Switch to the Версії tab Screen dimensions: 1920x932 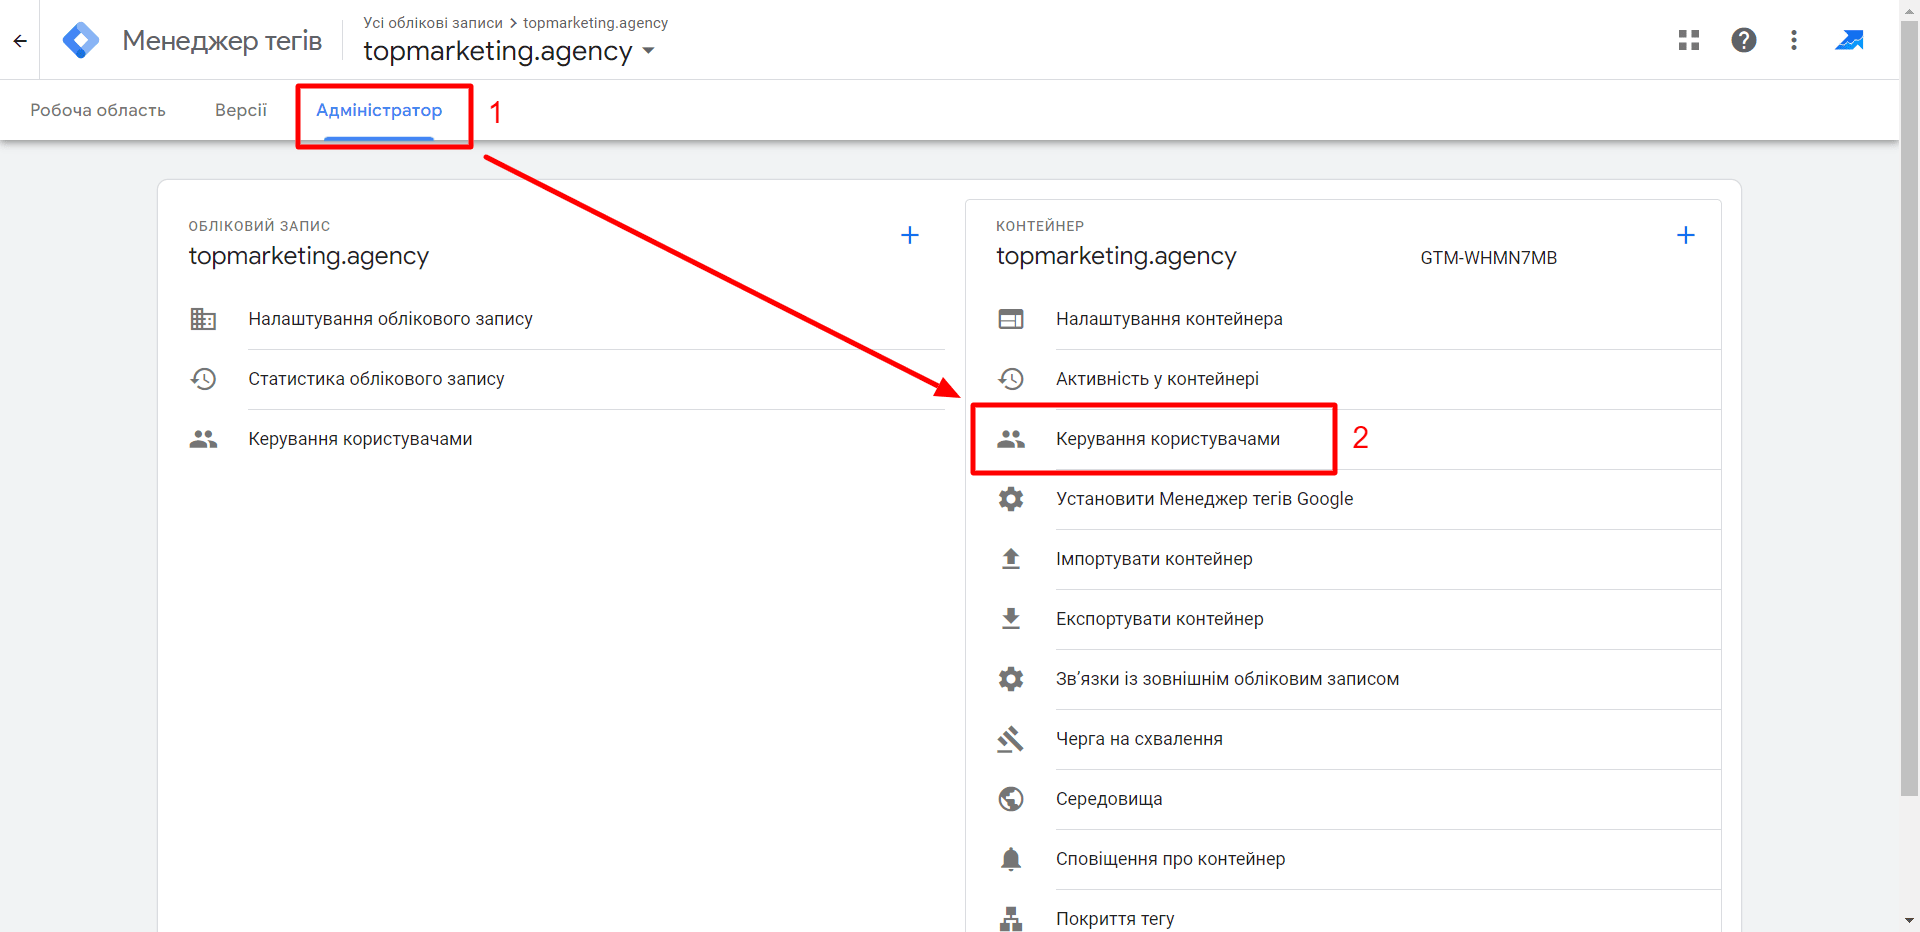coord(241,110)
